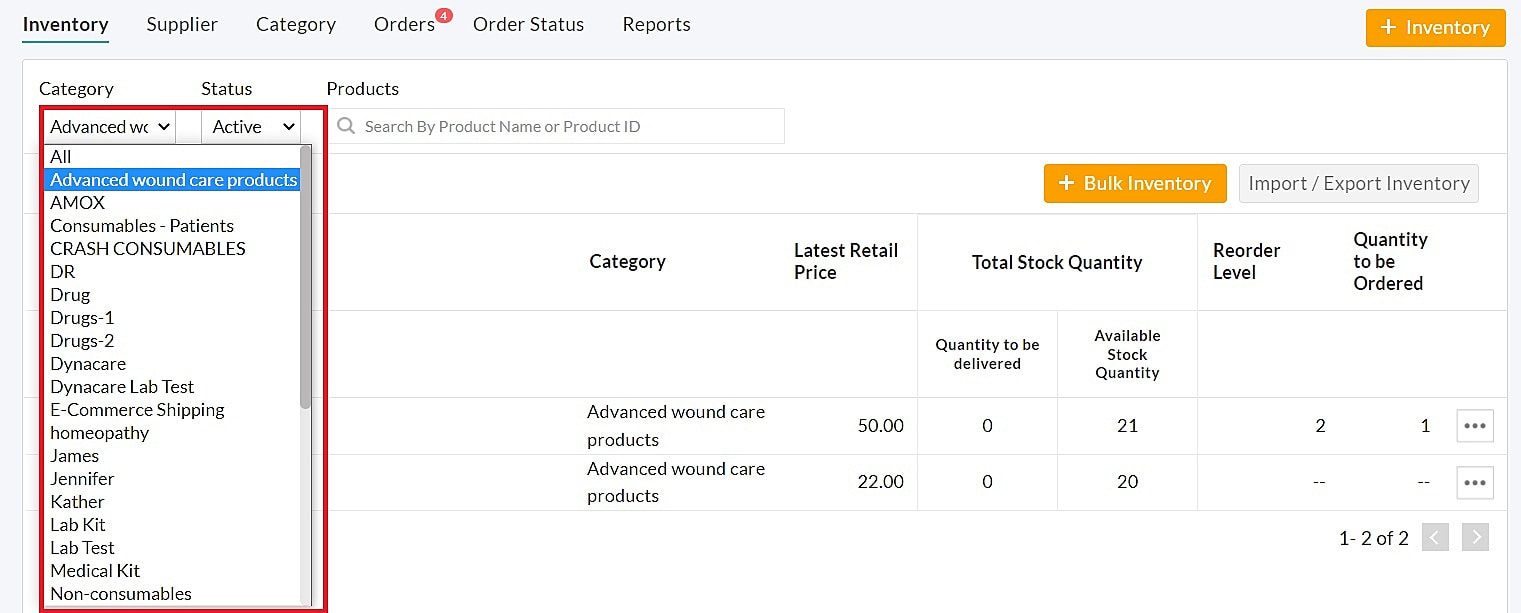The image size is (1521, 613).
Task: Go to next page arrow
Action: point(1474,538)
